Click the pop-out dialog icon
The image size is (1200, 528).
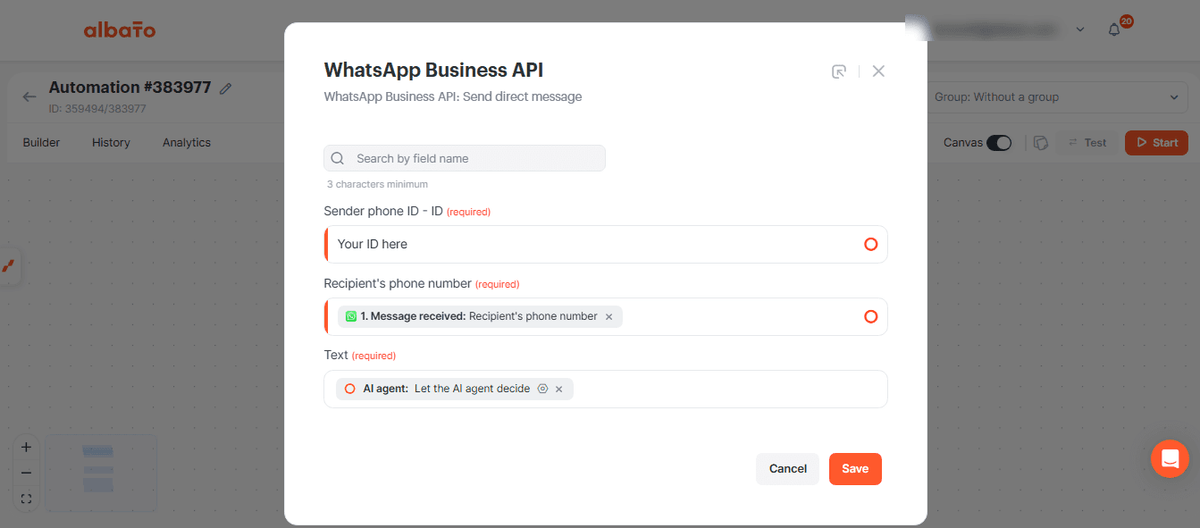[x=839, y=71]
